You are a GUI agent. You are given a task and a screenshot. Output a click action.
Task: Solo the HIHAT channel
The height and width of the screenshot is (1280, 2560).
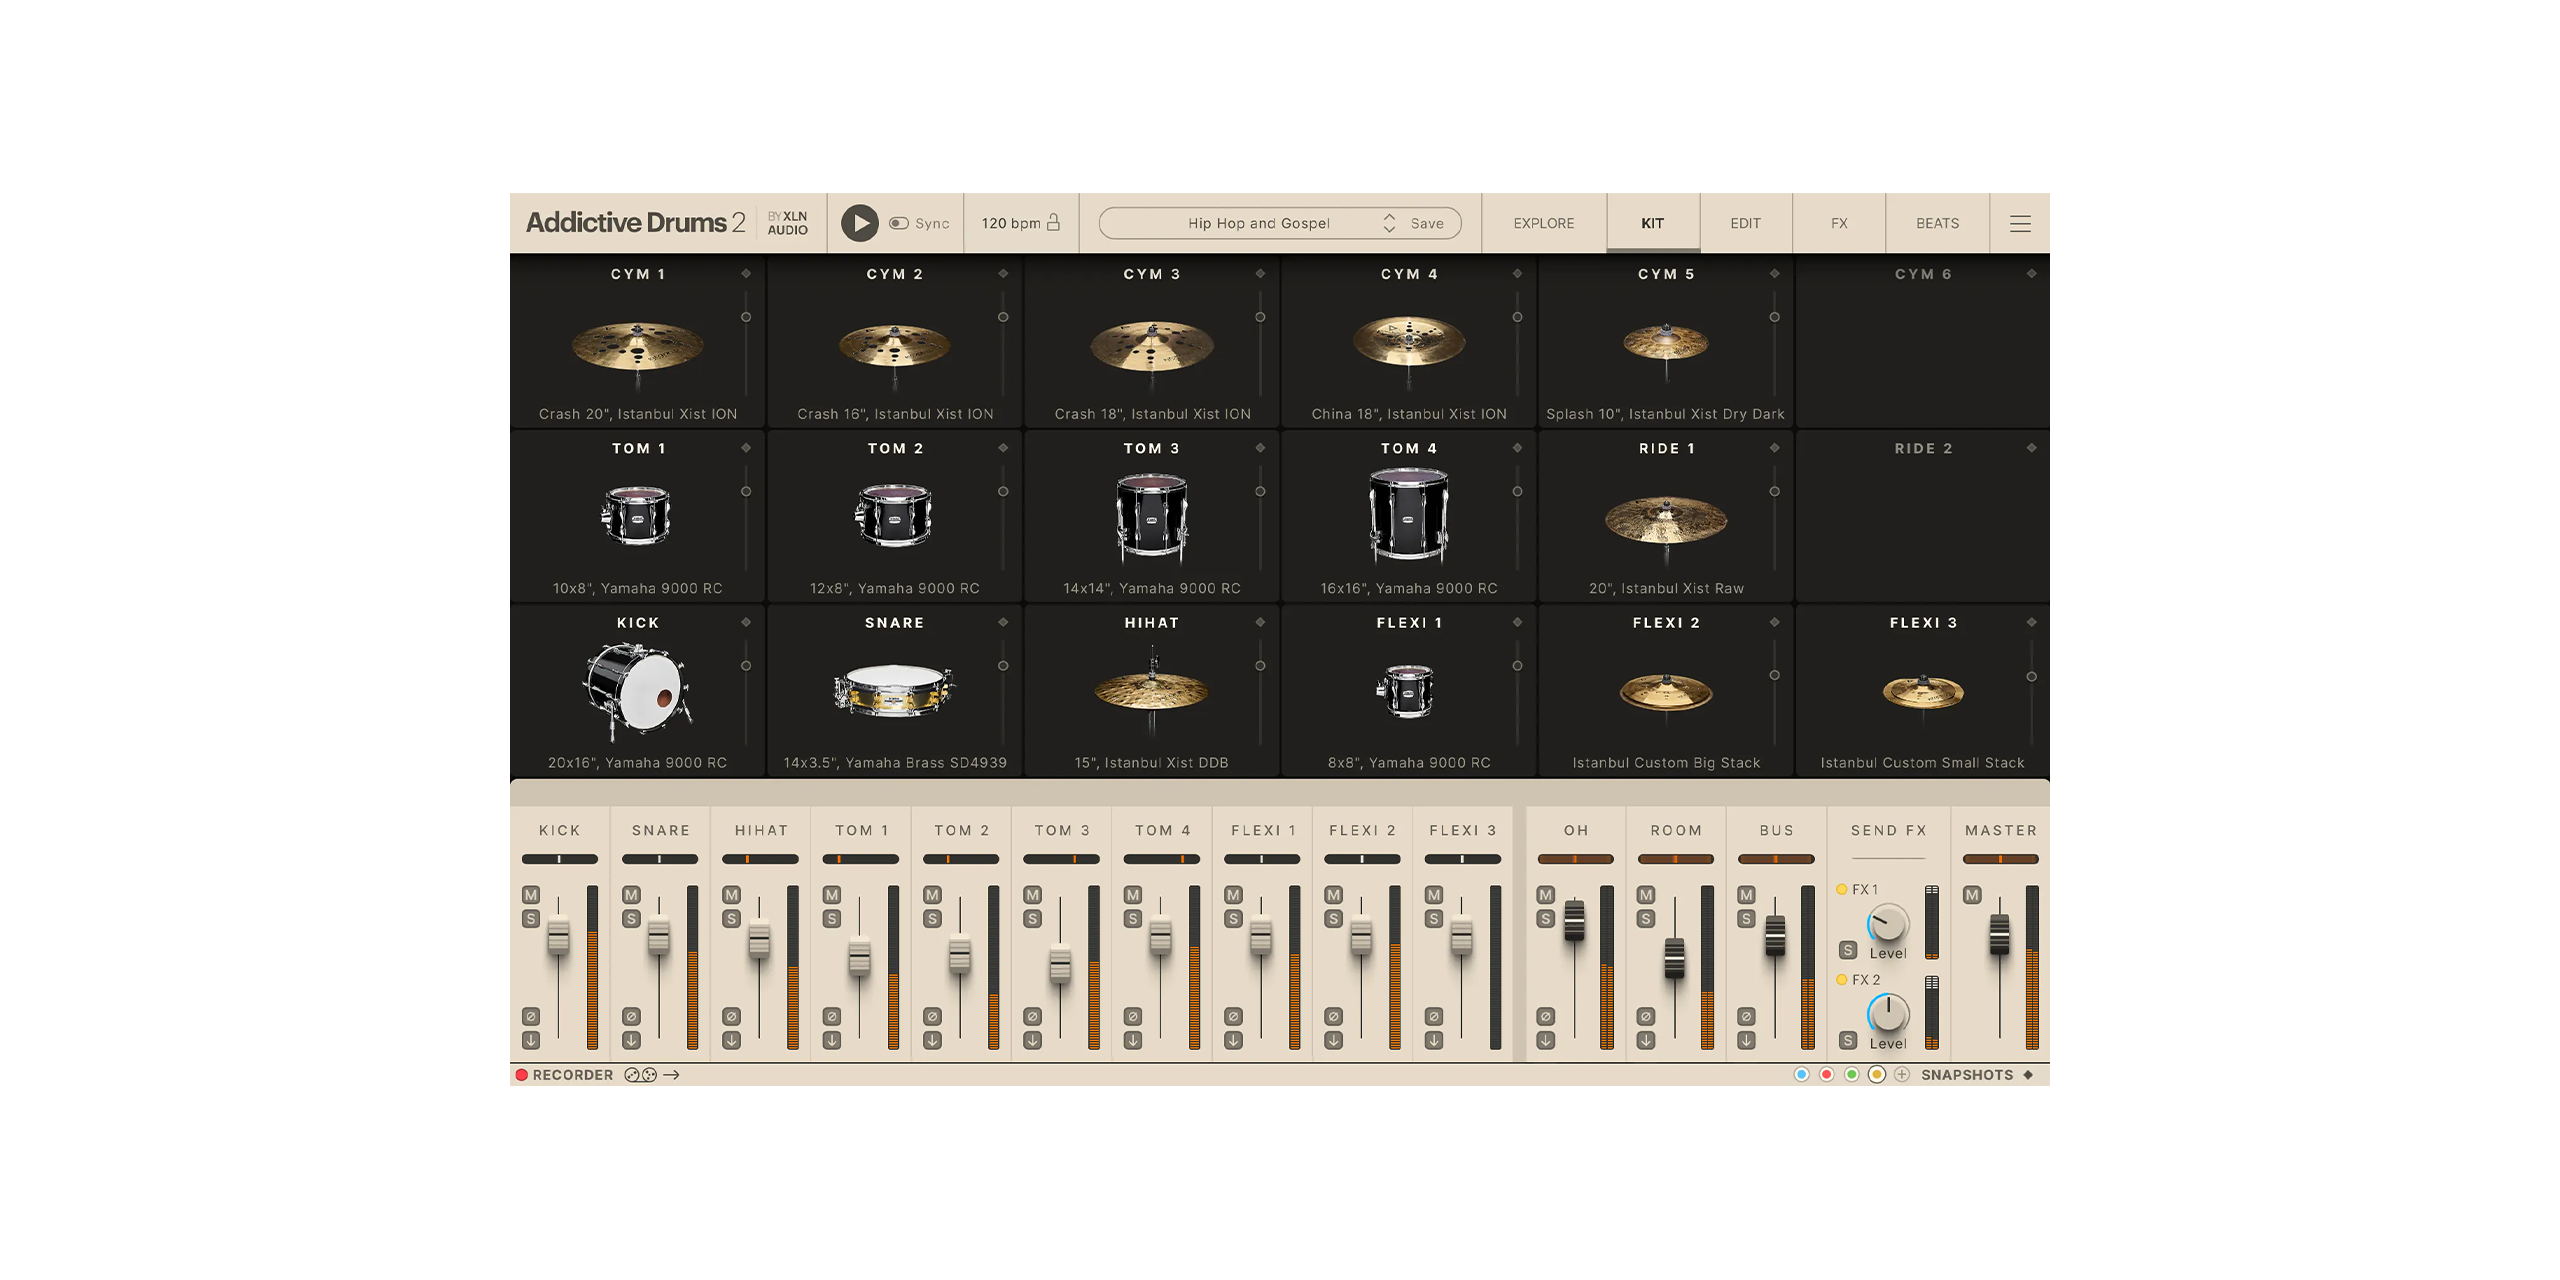click(732, 919)
